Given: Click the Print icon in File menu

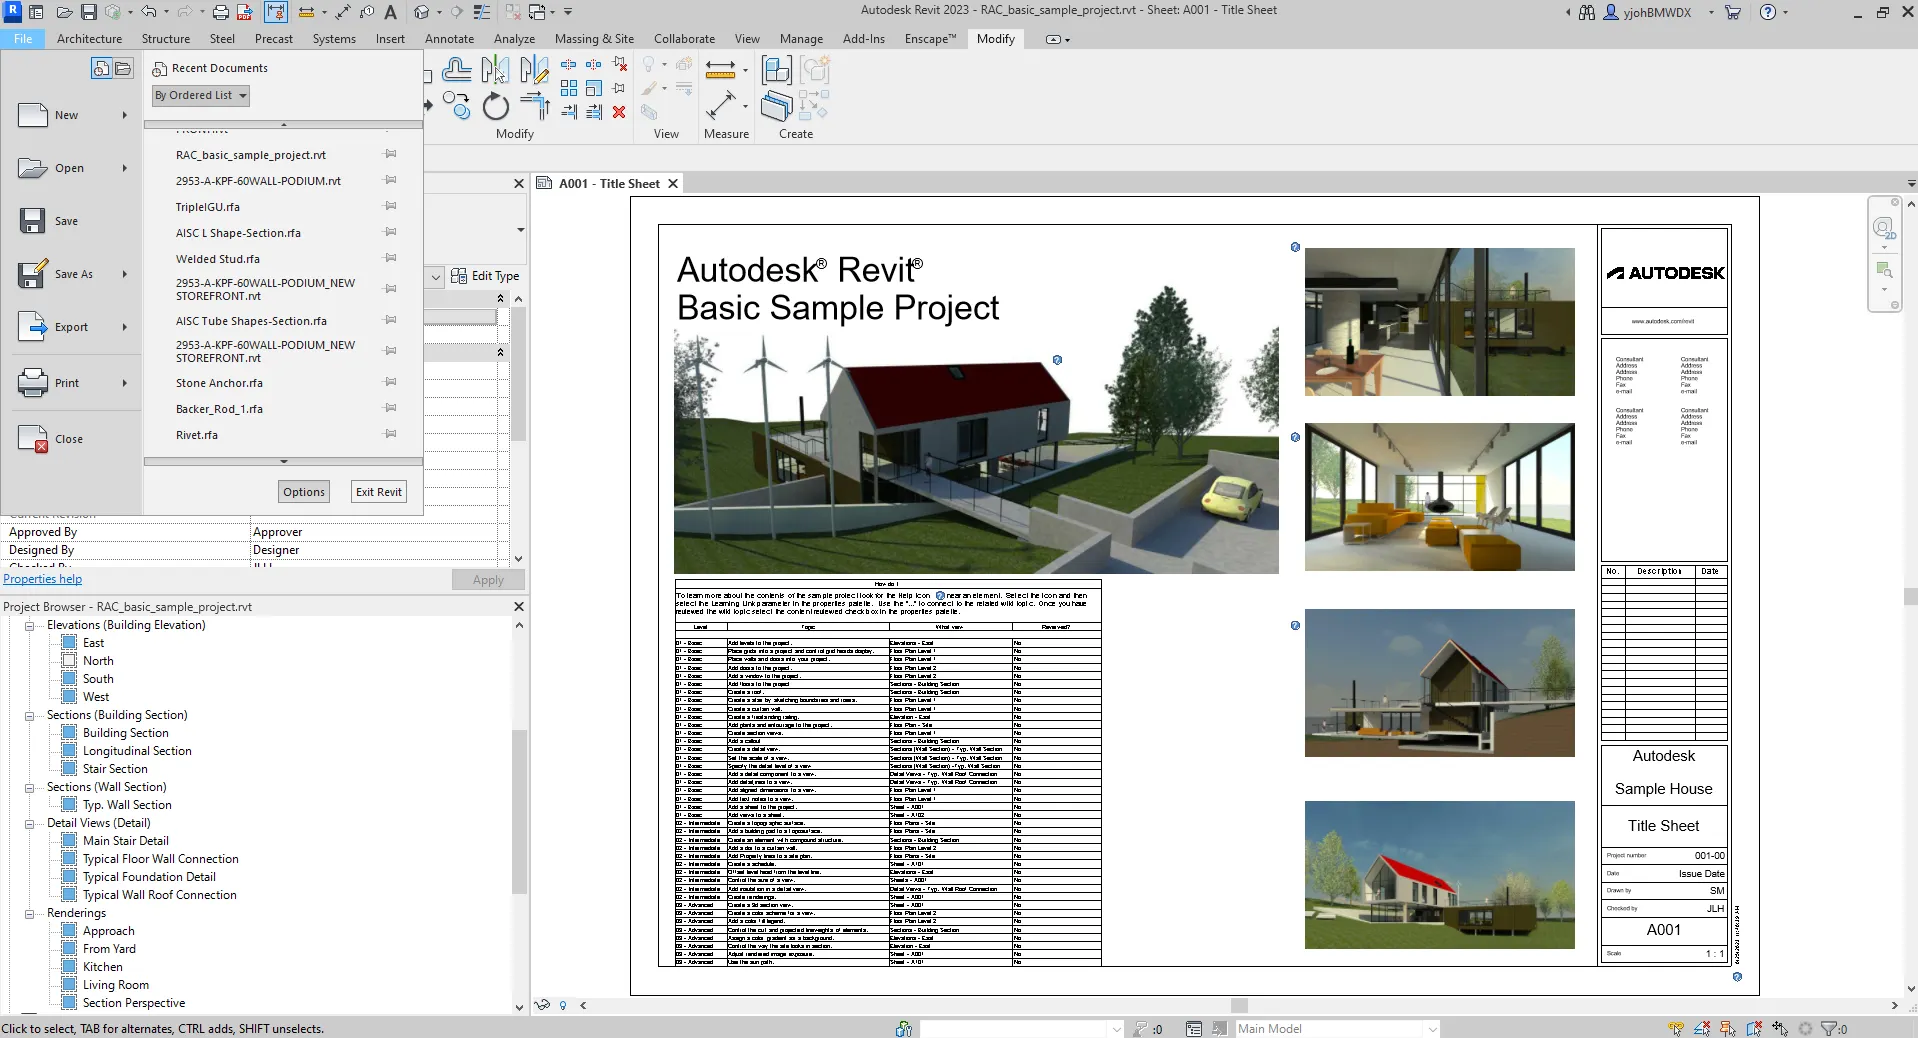Looking at the screenshot, I should pos(33,383).
